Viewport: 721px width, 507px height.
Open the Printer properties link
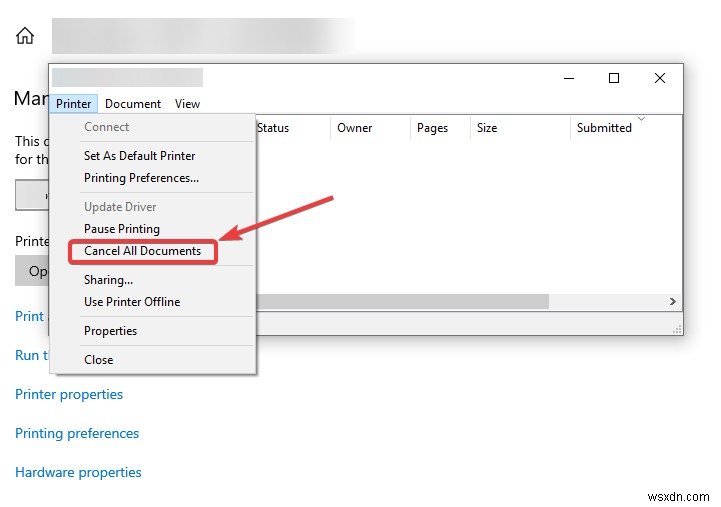tap(69, 394)
